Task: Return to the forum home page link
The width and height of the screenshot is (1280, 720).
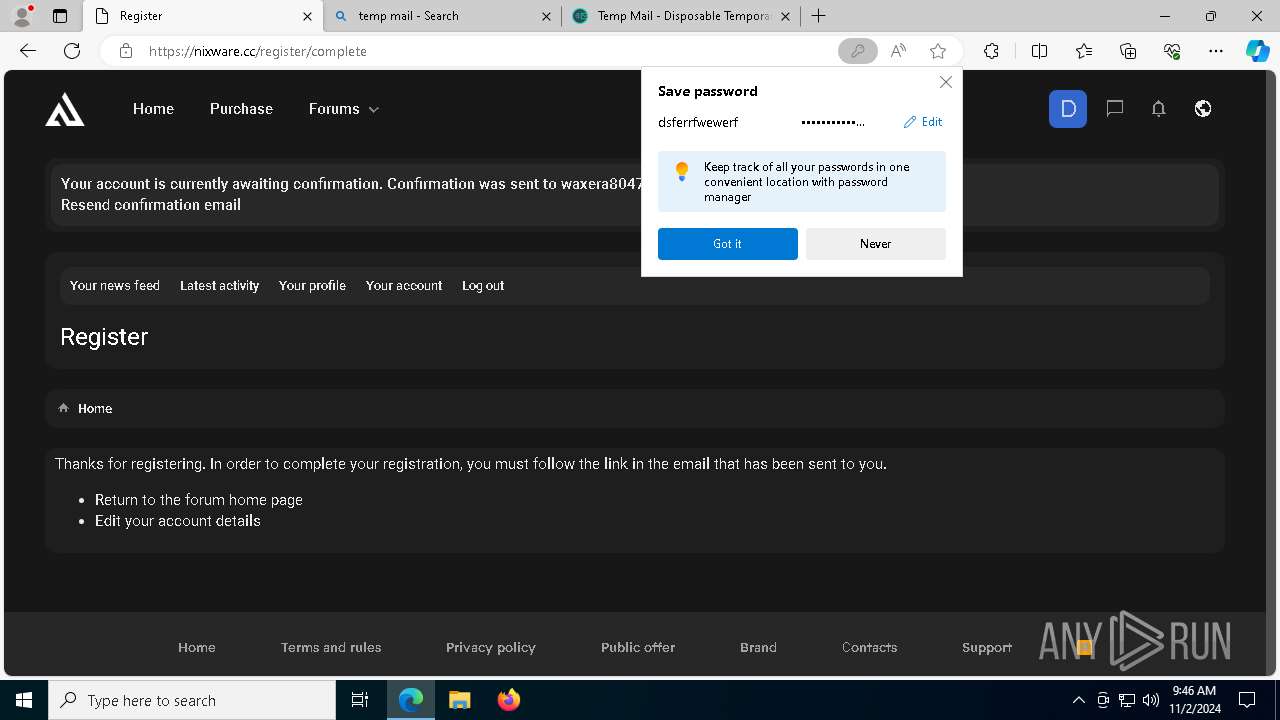Action: click(199, 500)
